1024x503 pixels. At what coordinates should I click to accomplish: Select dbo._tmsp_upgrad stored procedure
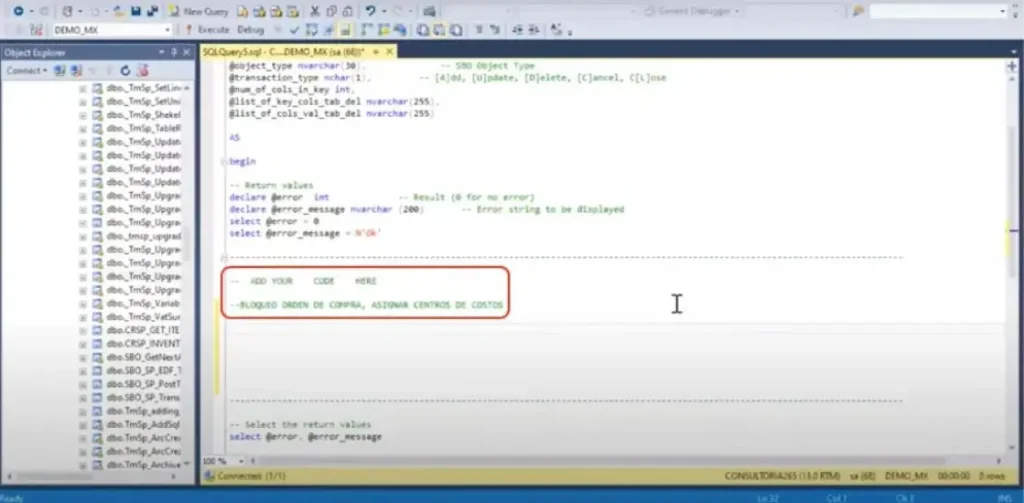click(144, 236)
